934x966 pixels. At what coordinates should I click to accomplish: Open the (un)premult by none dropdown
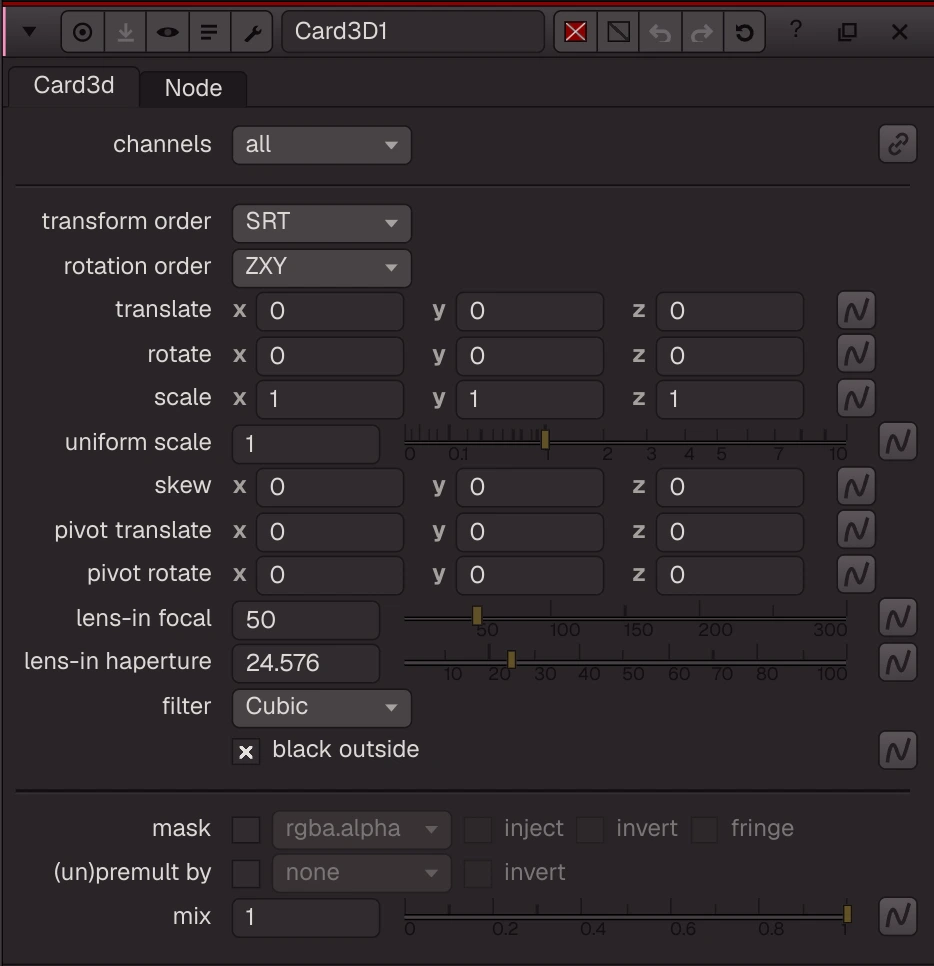click(x=362, y=874)
